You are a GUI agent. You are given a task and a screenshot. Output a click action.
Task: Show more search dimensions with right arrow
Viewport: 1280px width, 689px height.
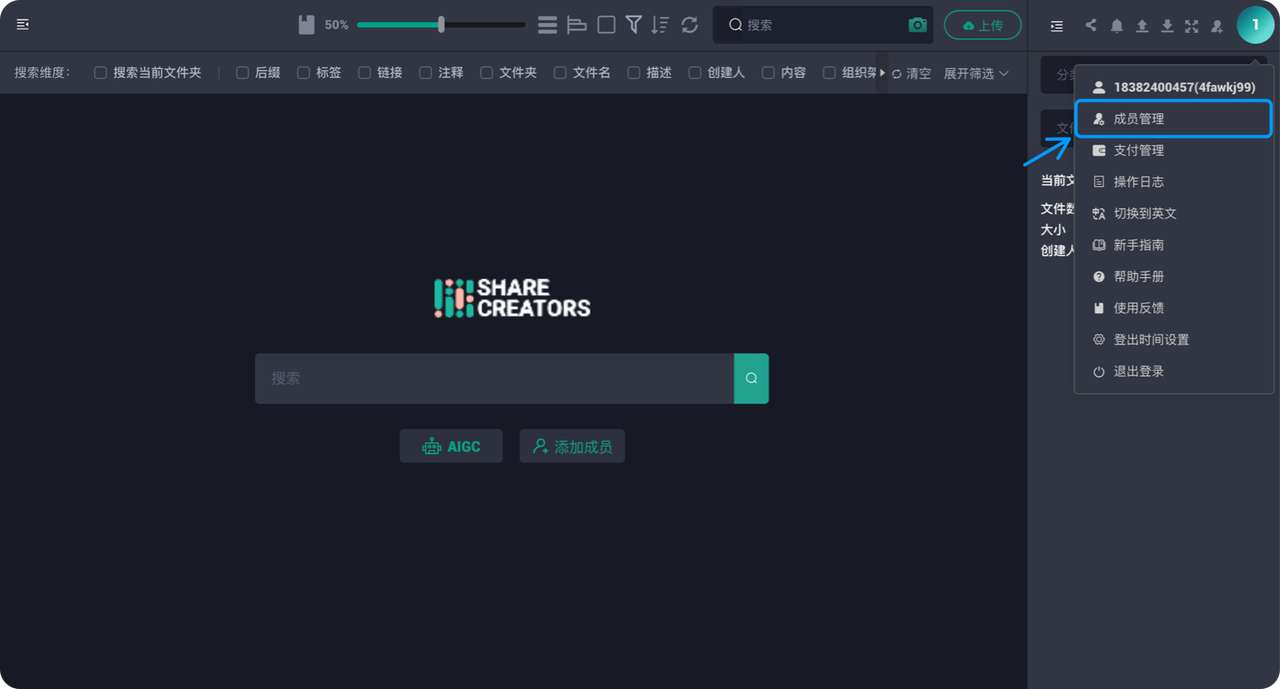(x=882, y=73)
